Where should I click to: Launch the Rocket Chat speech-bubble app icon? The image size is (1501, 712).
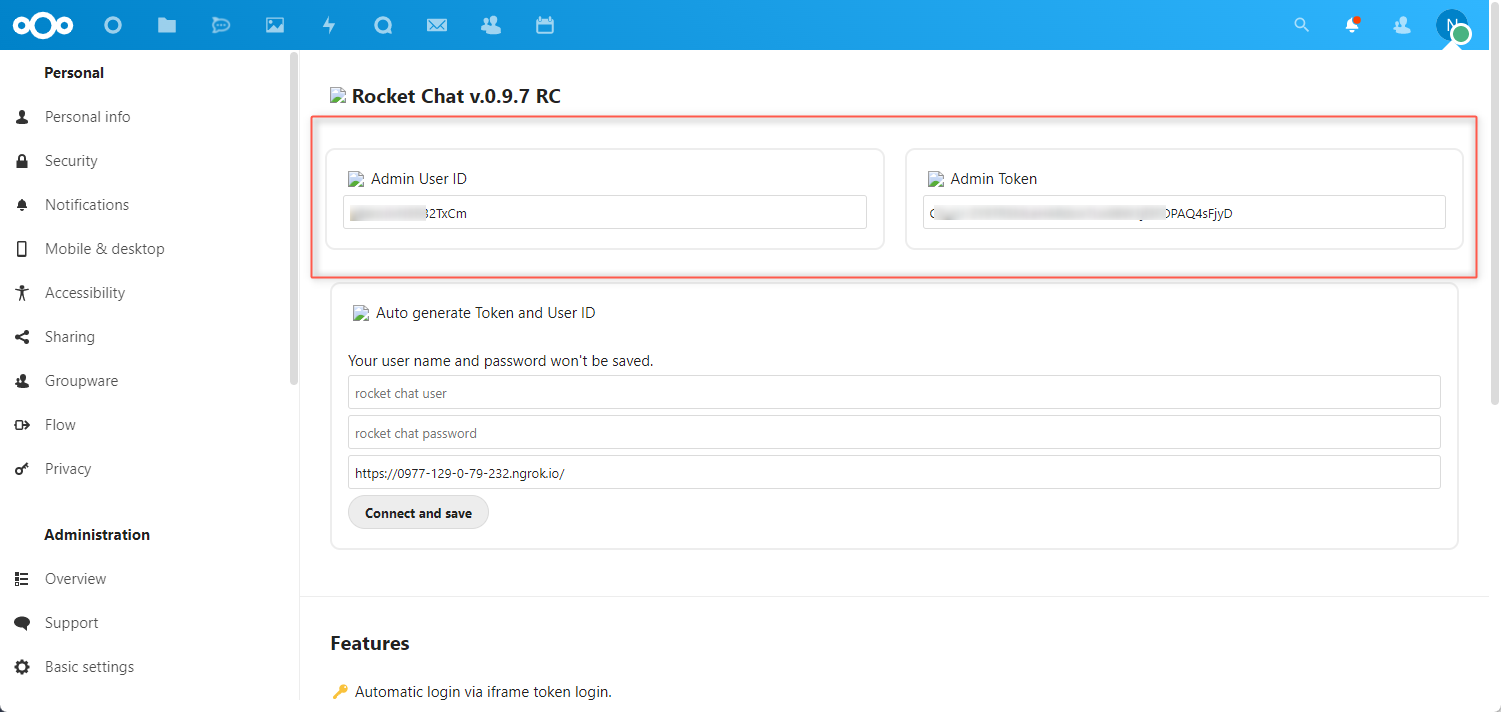[x=221, y=25]
